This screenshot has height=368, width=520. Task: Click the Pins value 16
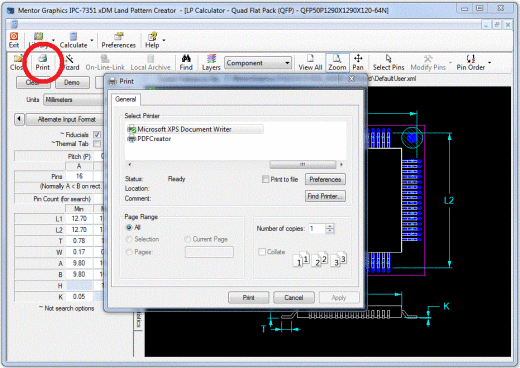click(x=79, y=176)
